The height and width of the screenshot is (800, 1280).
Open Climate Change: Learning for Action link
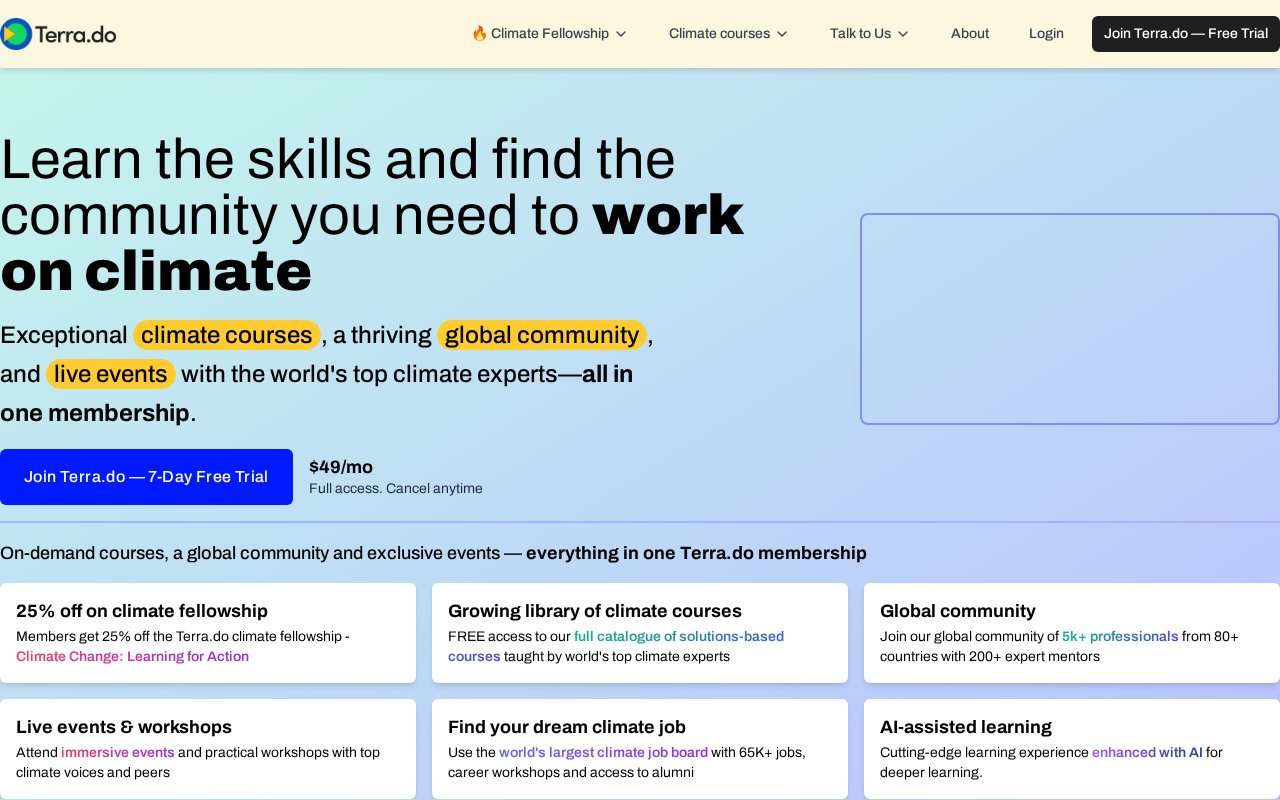click(132, 656)
